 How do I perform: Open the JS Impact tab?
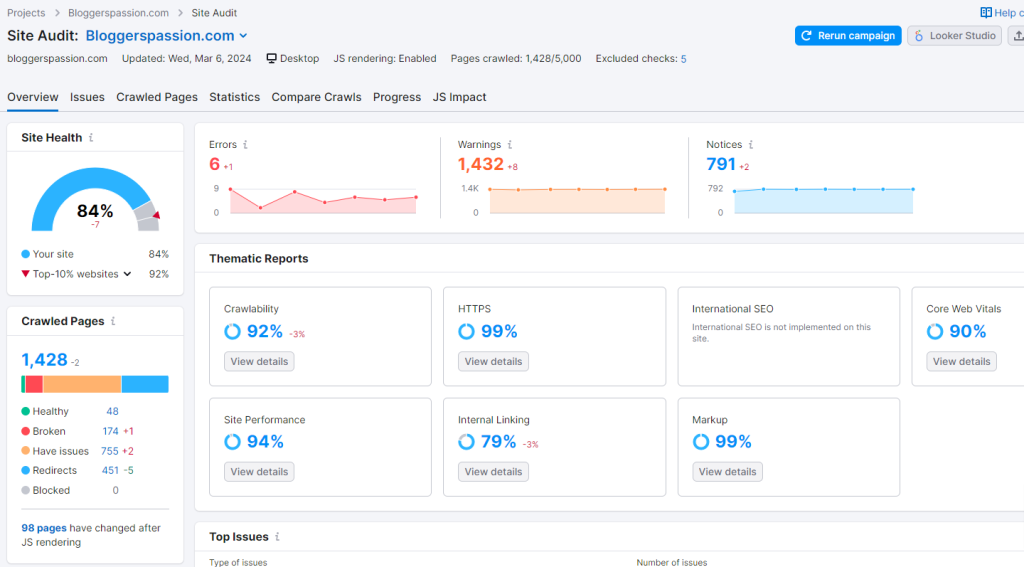[459, 97]
